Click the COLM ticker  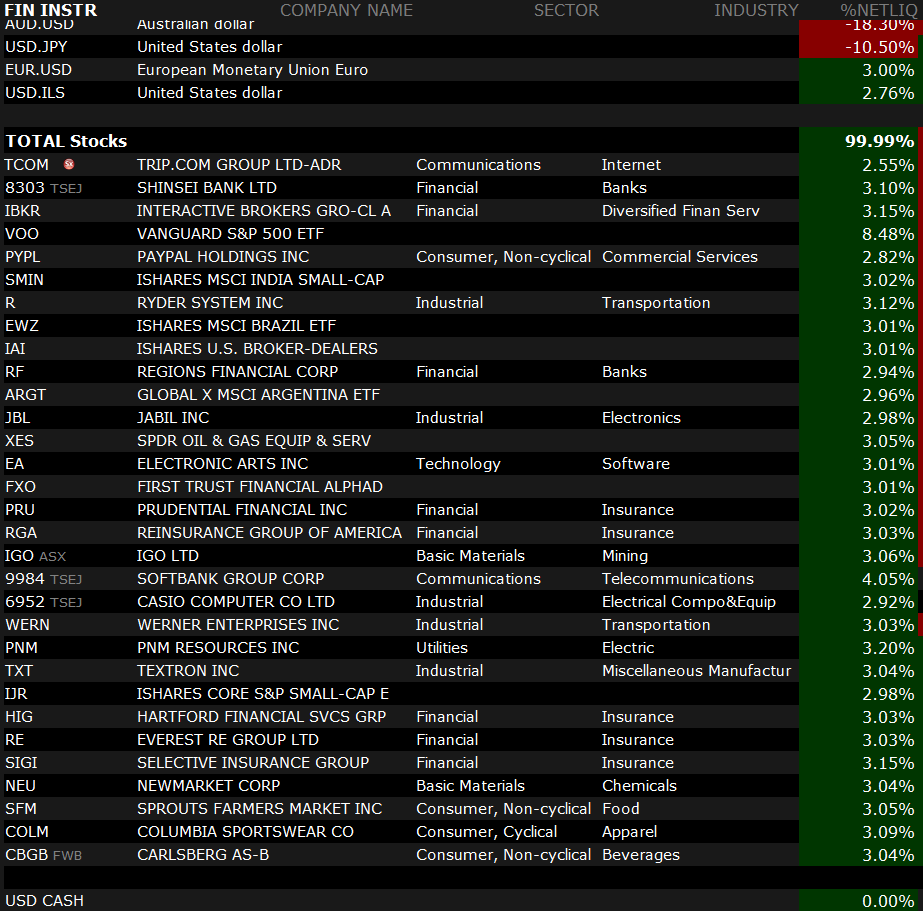click(x=26, y=830)
